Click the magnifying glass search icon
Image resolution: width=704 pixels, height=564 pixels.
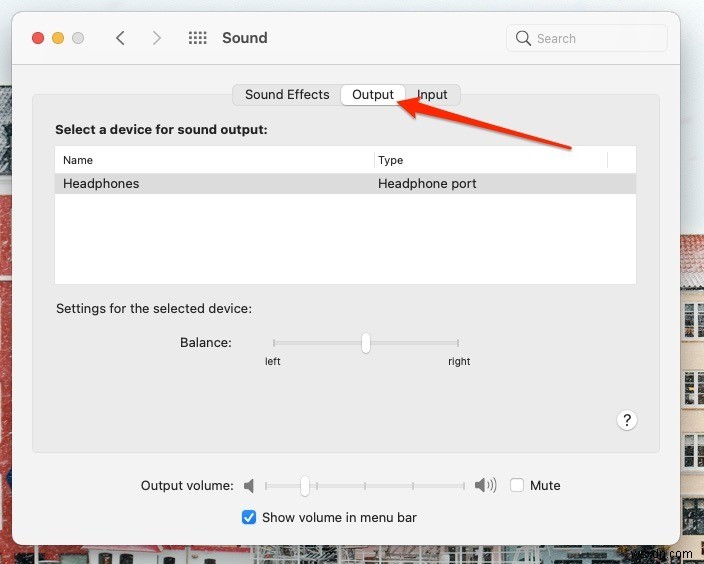(523, 38)
